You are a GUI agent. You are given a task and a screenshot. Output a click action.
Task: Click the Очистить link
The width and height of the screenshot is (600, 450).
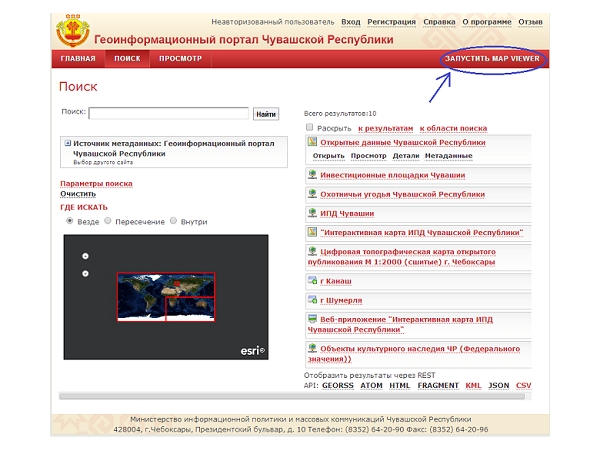tap(78, 194)
